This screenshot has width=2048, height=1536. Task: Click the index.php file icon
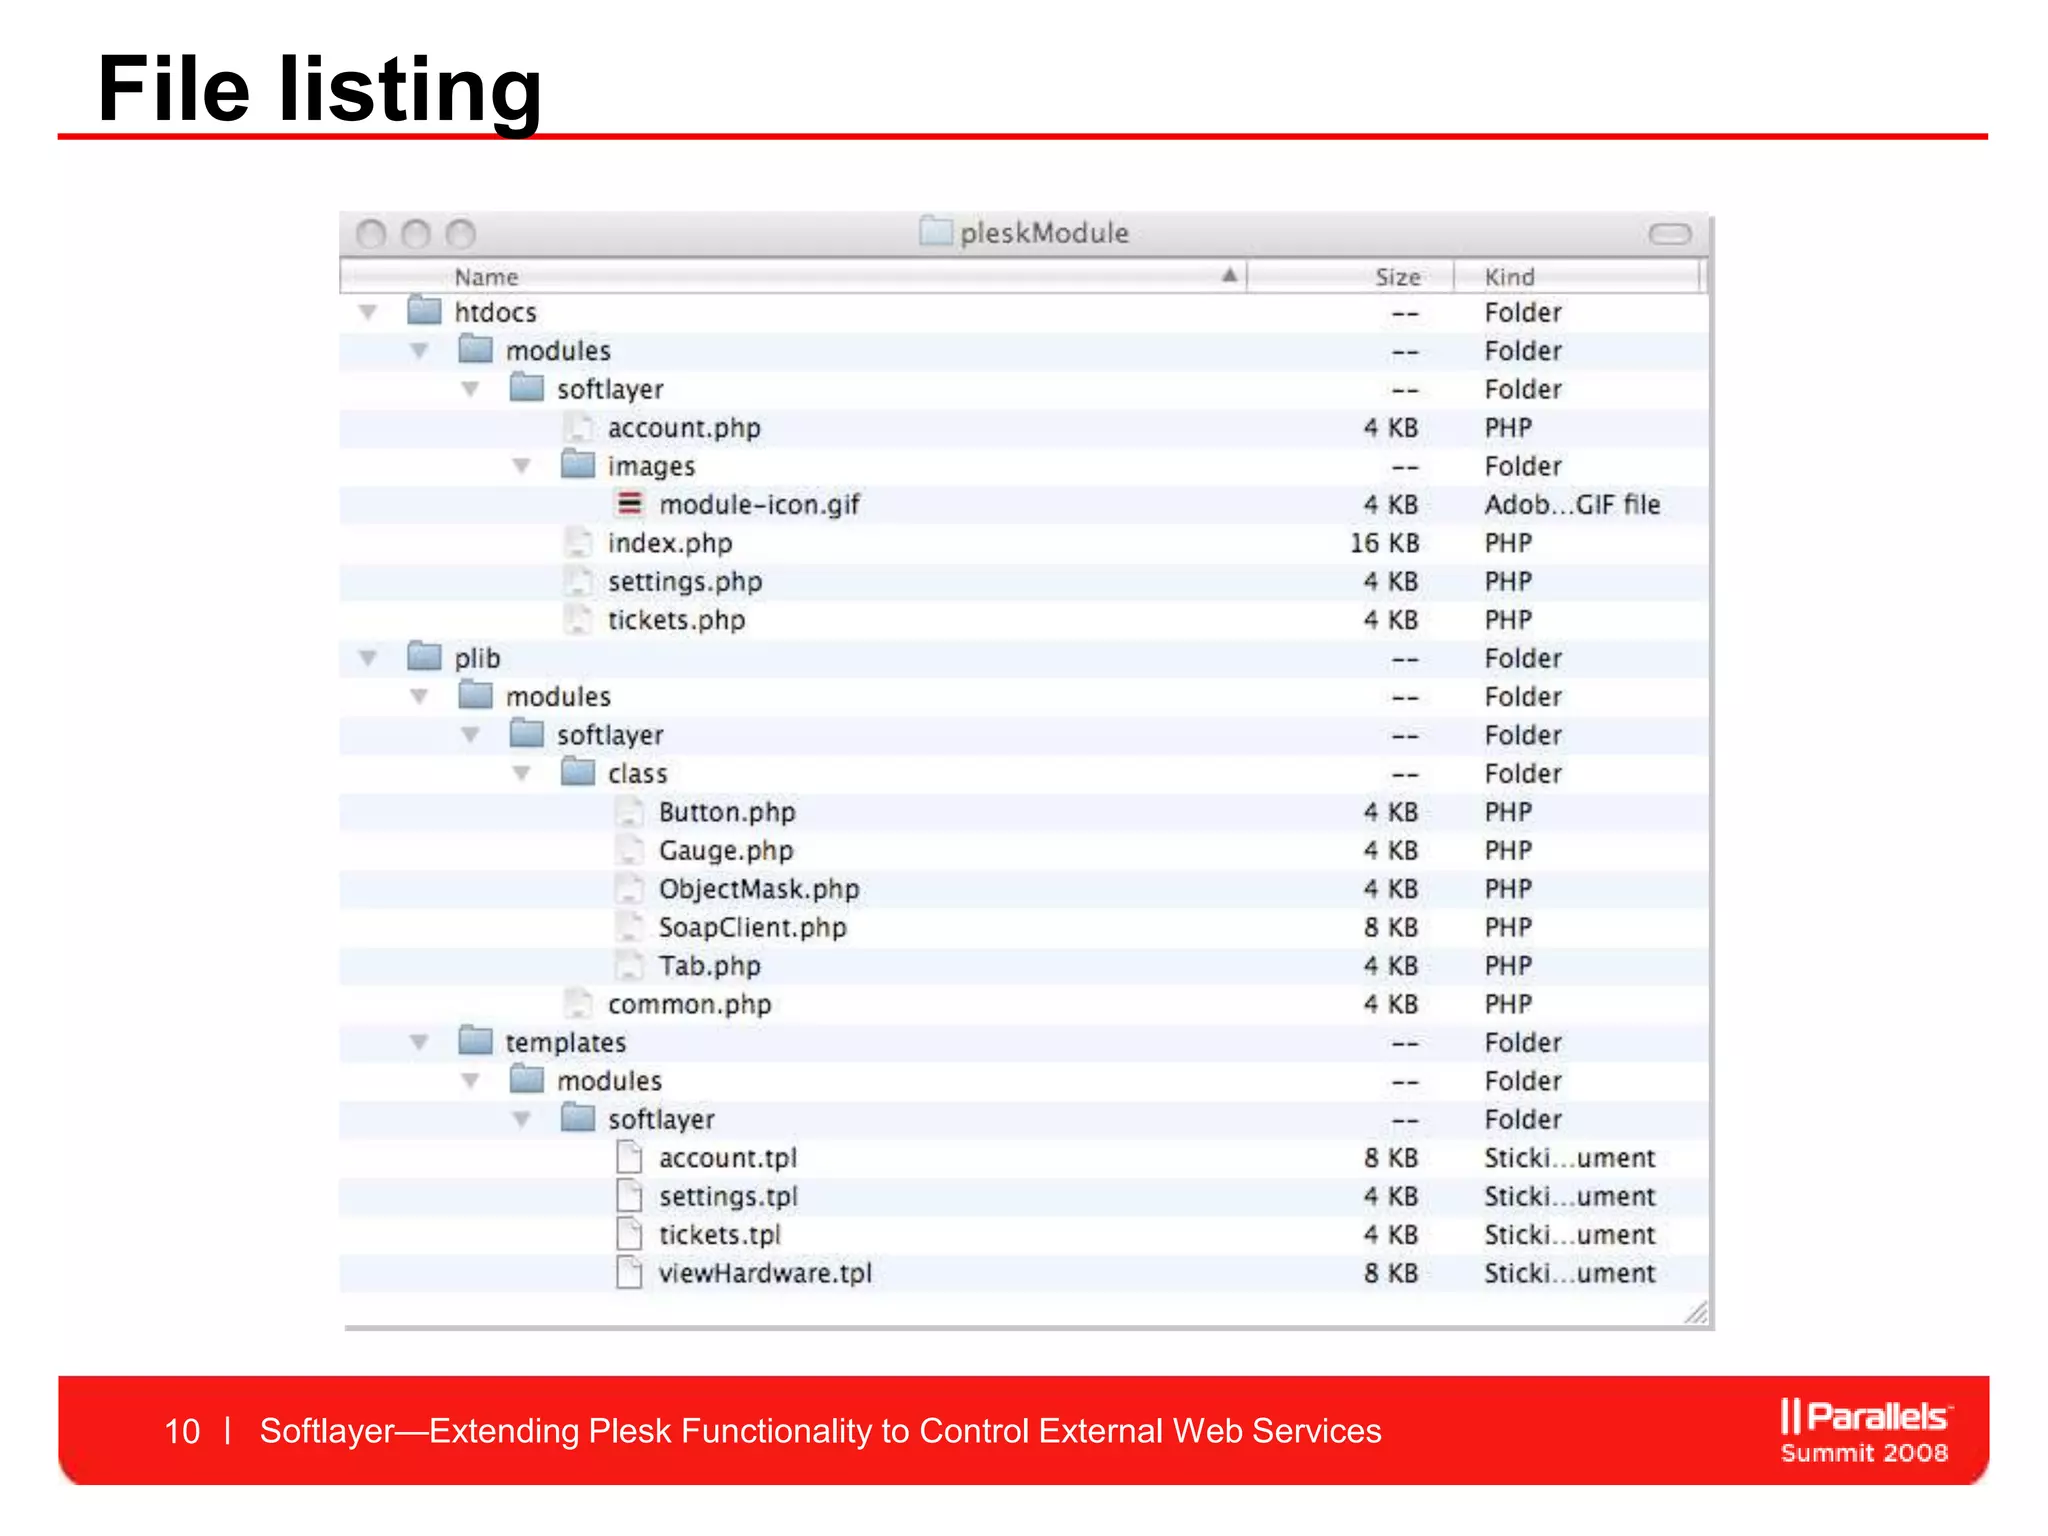point(577,542)
